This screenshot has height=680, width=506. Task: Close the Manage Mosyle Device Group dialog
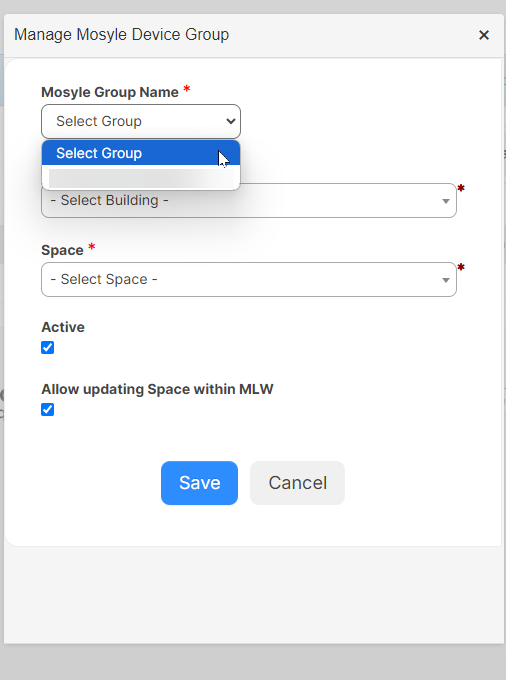coord(483,35)
